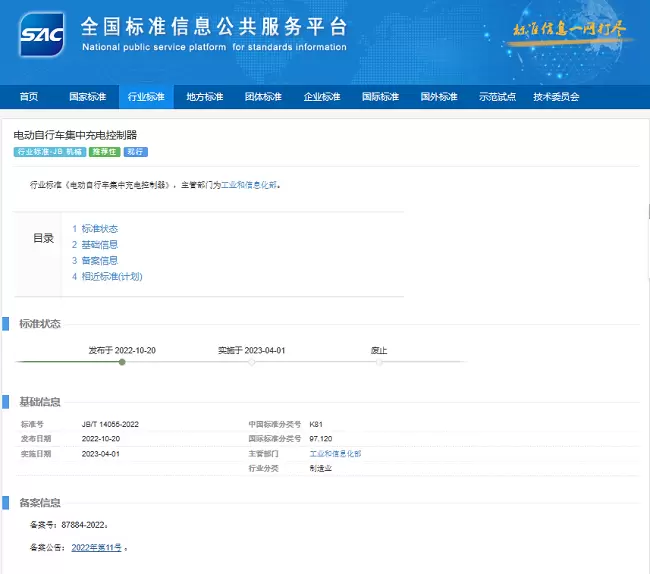650x574 pixels.
Task: Click the calligraphy slogan banner image
Action: coord(567,30)
